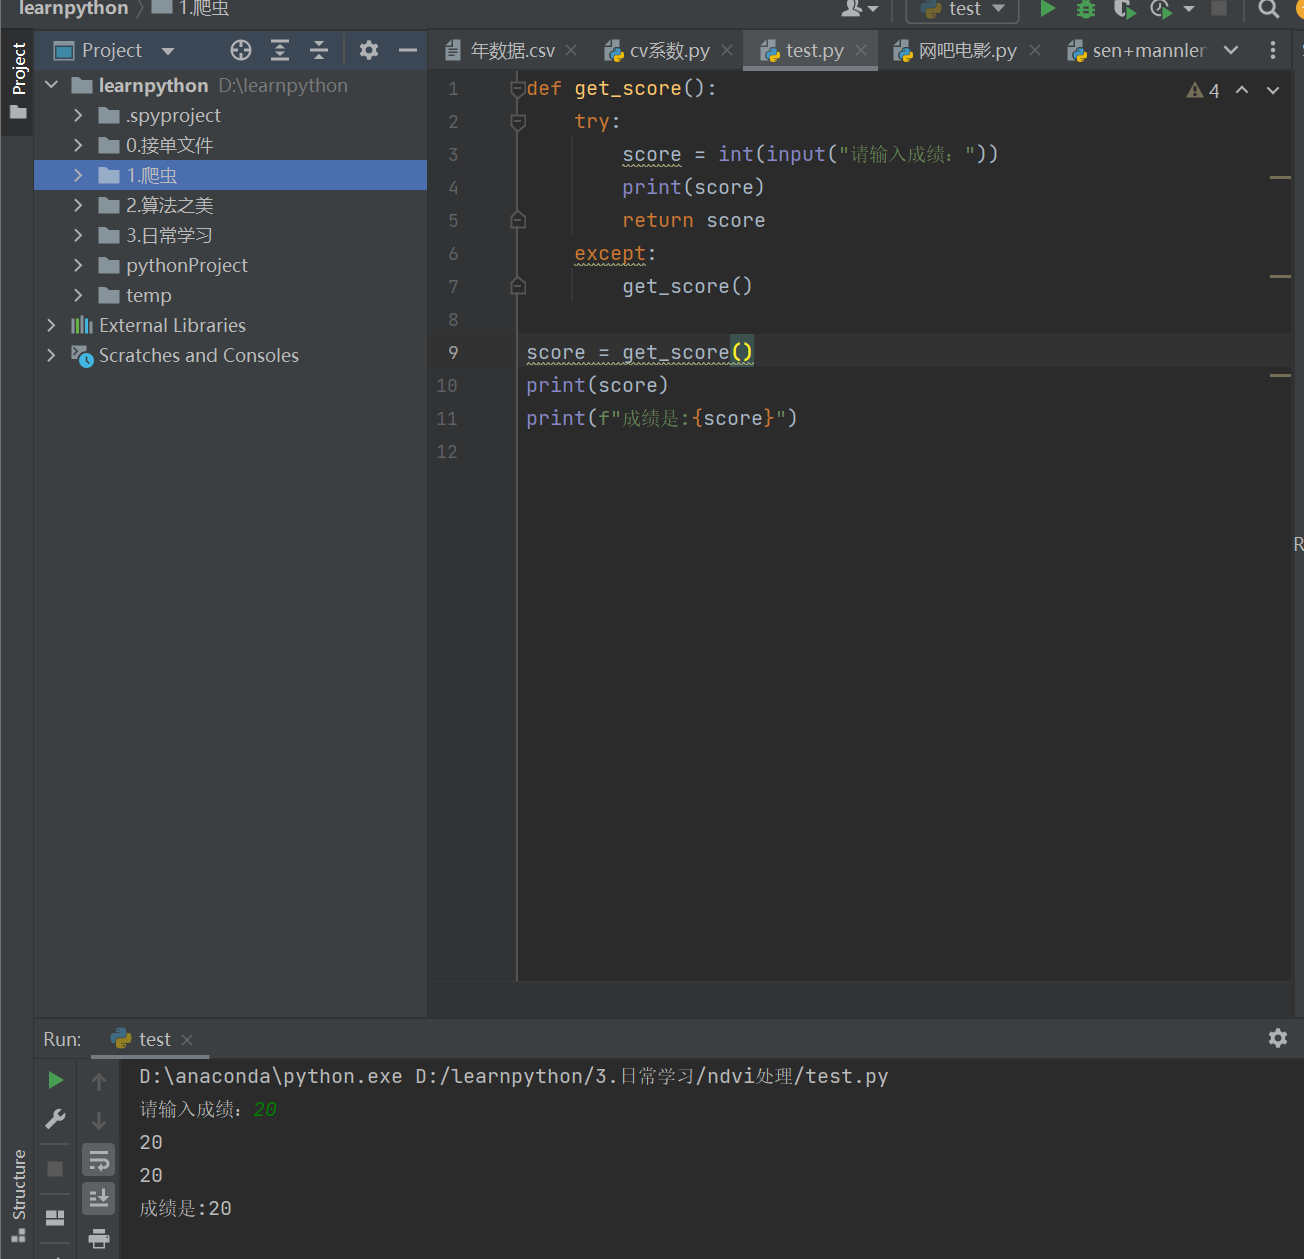Toggle soft-wrap in Run console
1304x1259 pixels.
click(x=98, y=1160)
